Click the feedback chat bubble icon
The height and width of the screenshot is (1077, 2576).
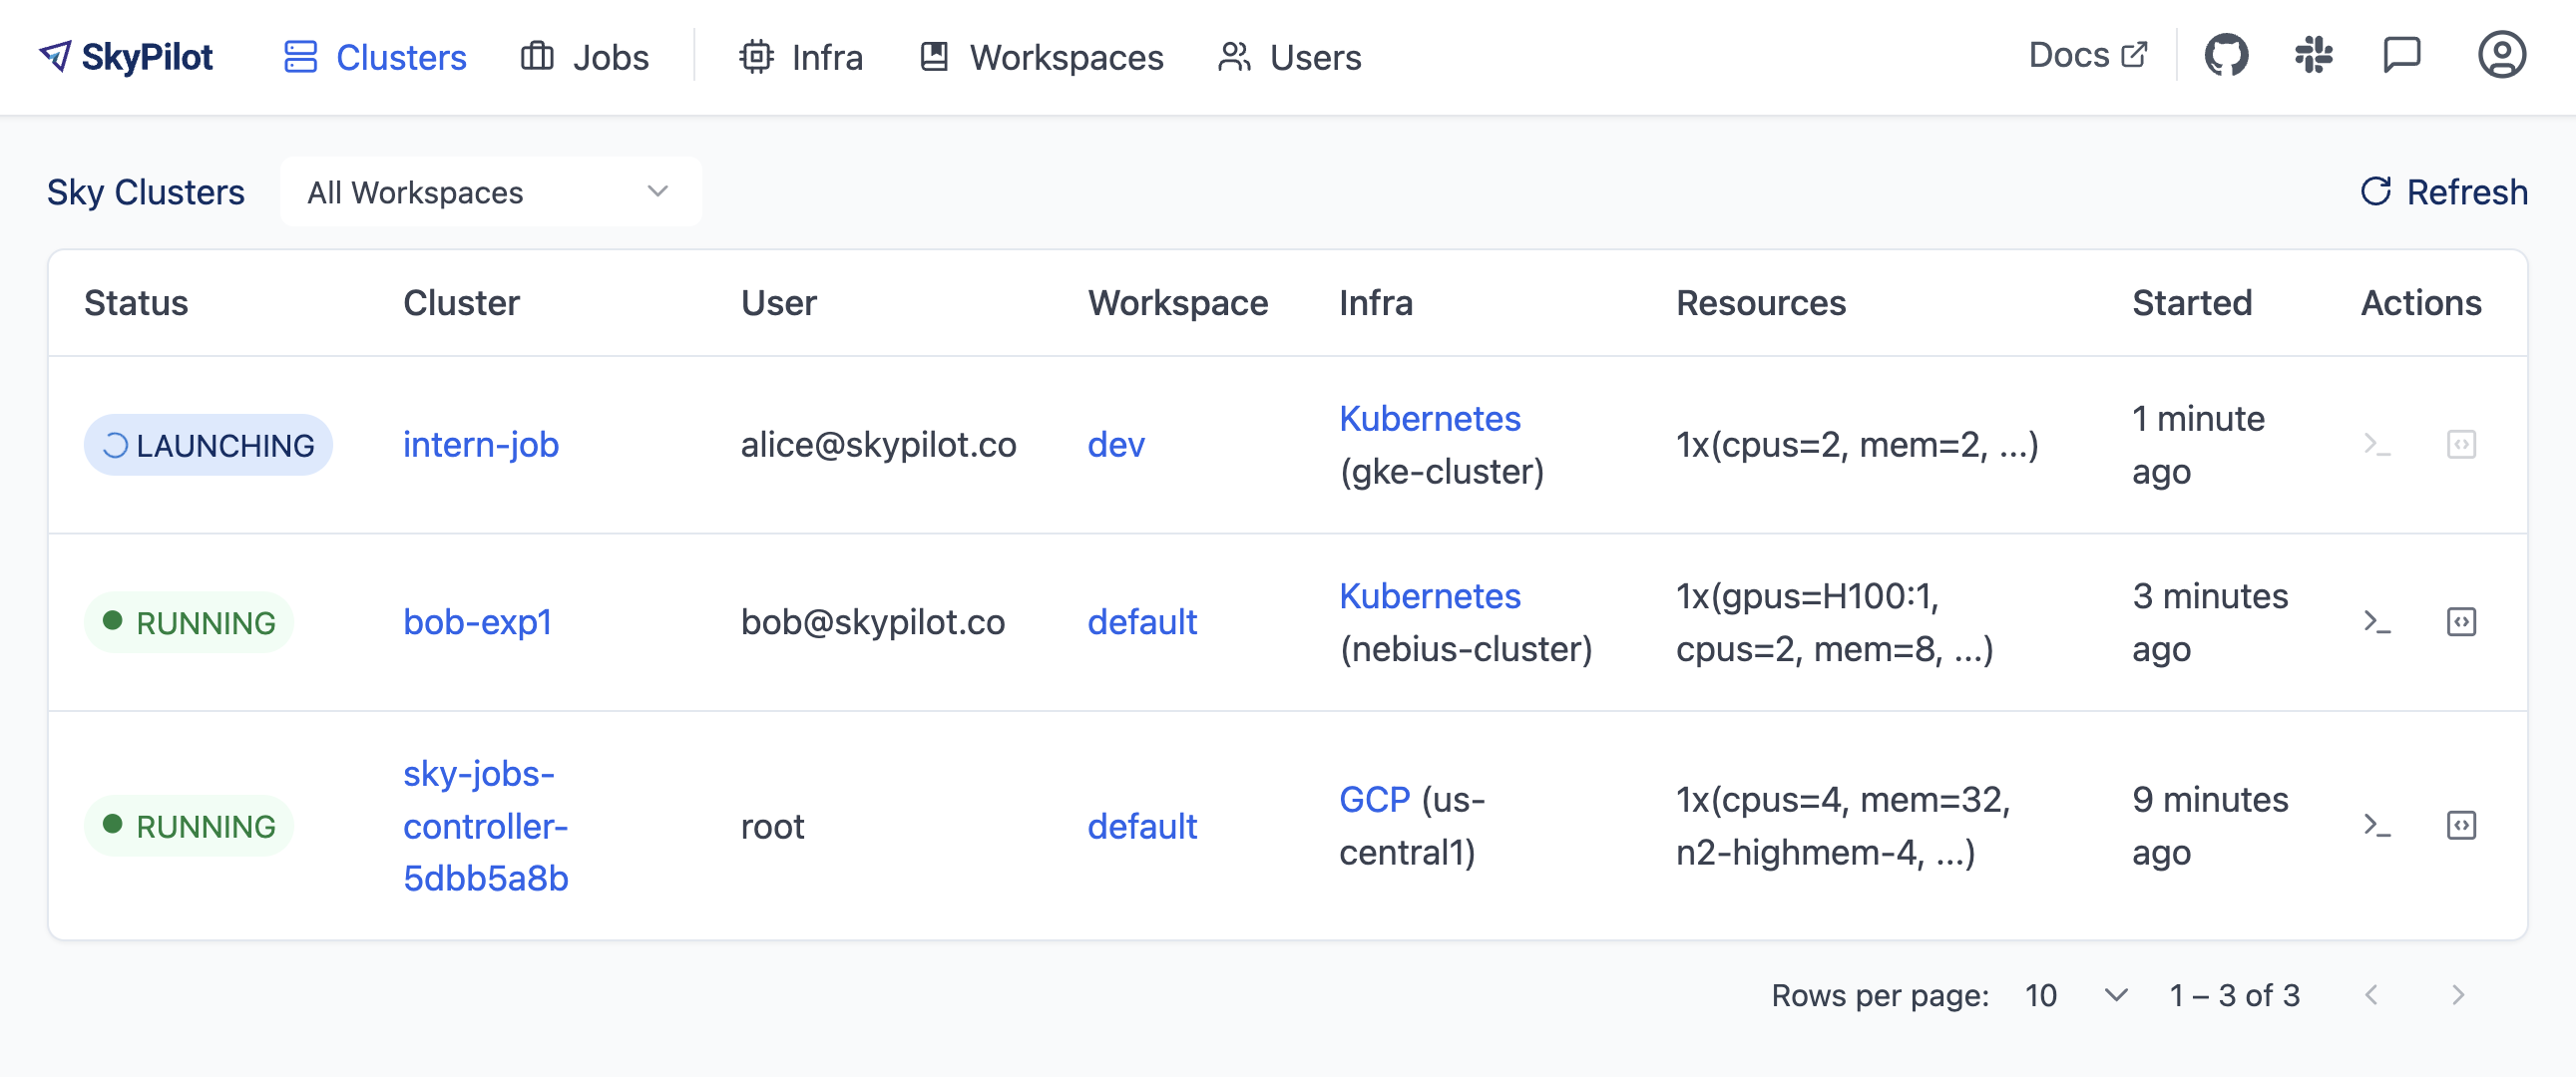pyautogui.click(x=2401, y=56)
